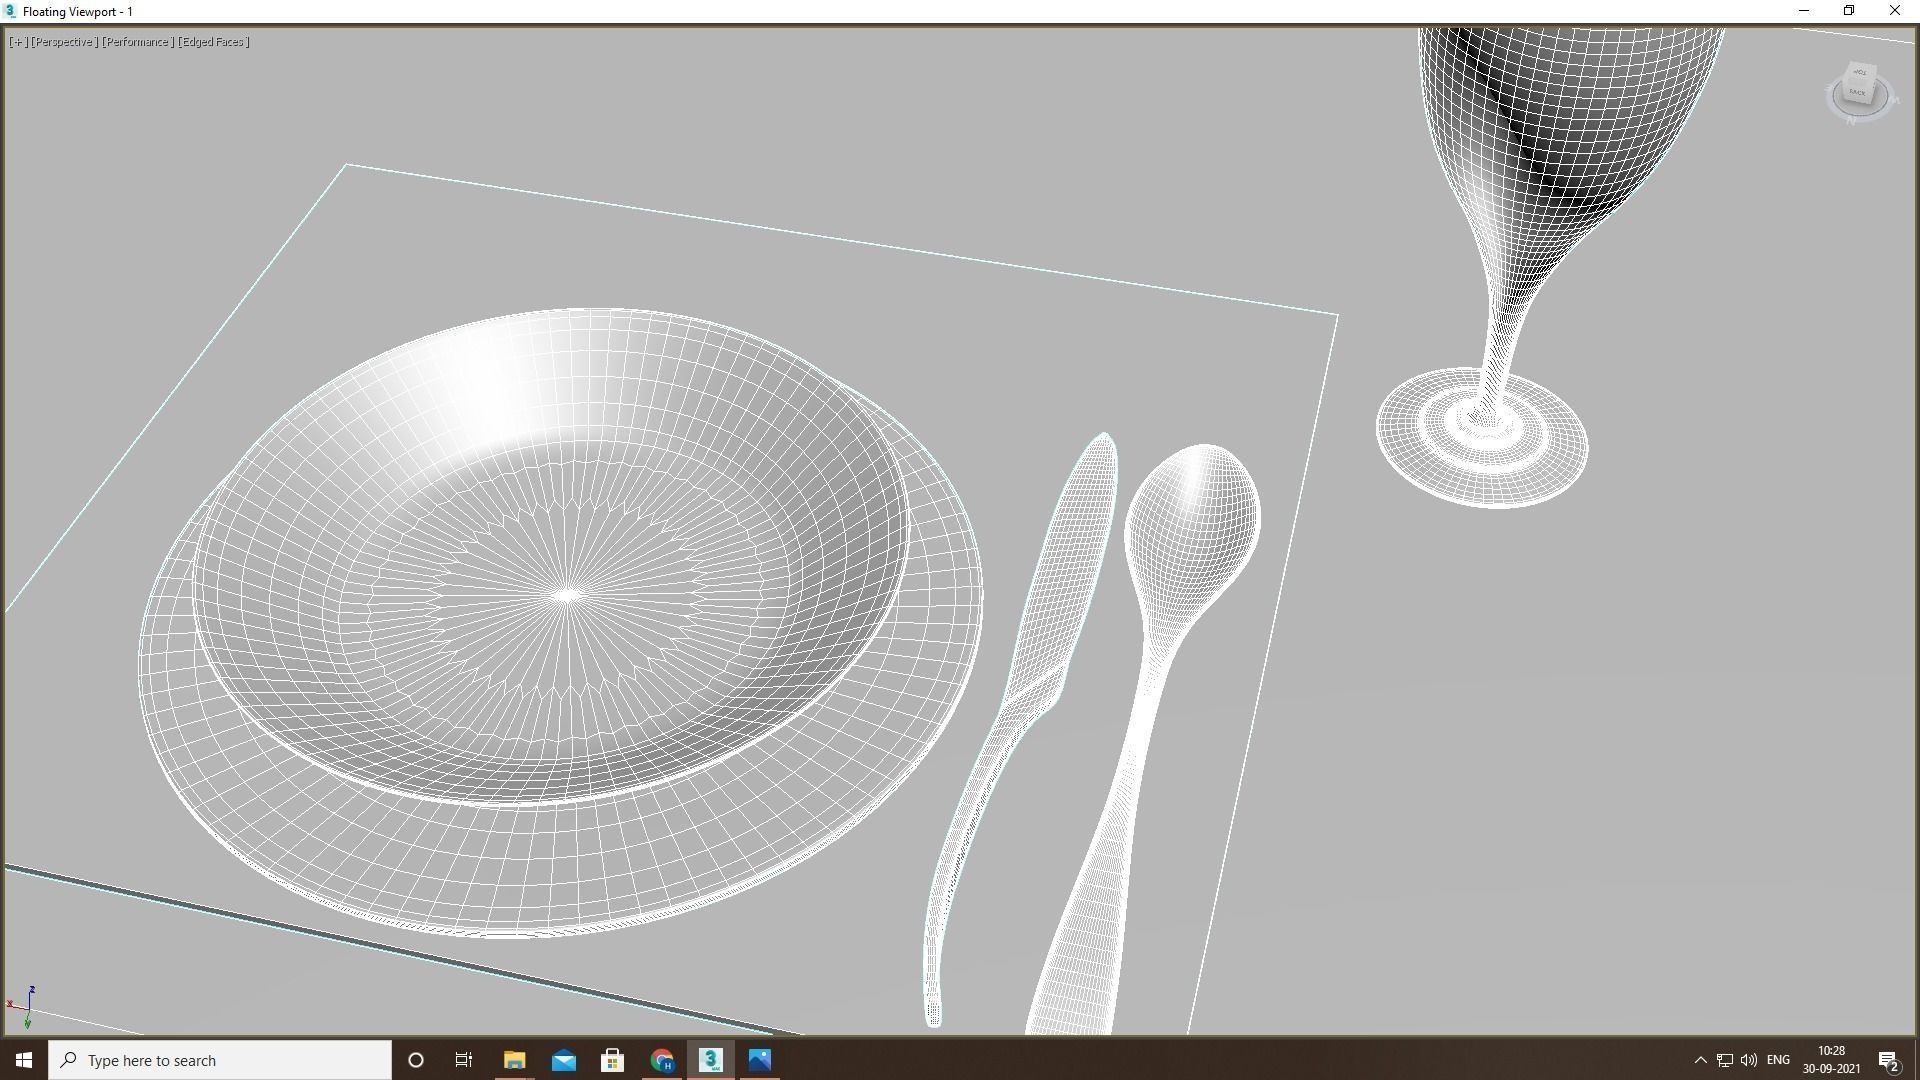Image resolution: width=1920 pixels, height=1080 pixels.
Task: Open the Windows Start menu
Action: tap(24, 1060)
